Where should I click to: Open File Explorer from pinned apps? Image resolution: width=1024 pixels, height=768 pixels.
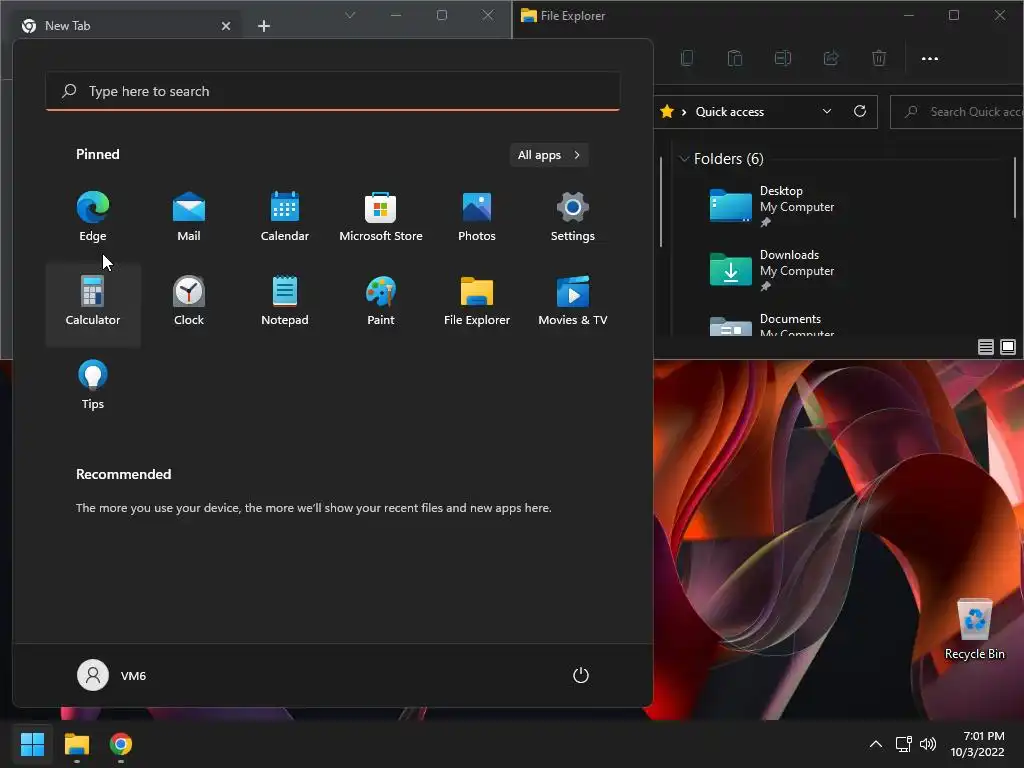pos(477,301)
